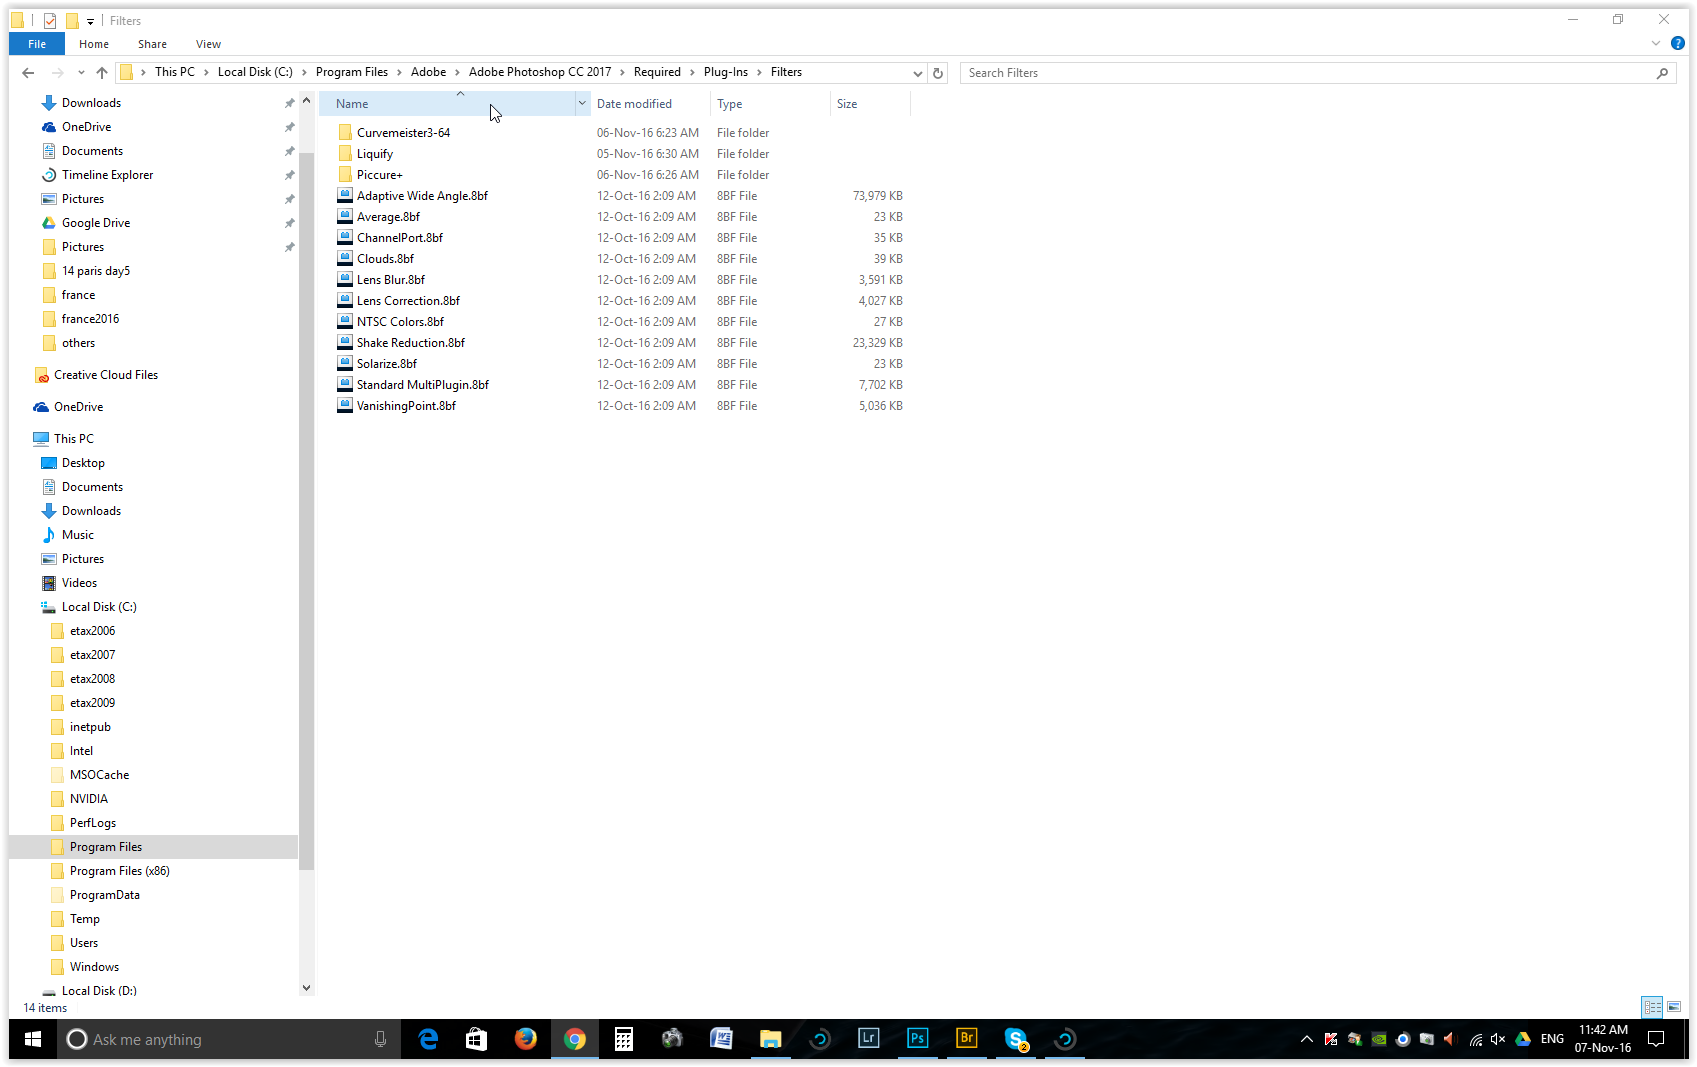Navigate to Plug-Ins in the breadcrumb
1697x1067 pixels.
coord(725,72)
